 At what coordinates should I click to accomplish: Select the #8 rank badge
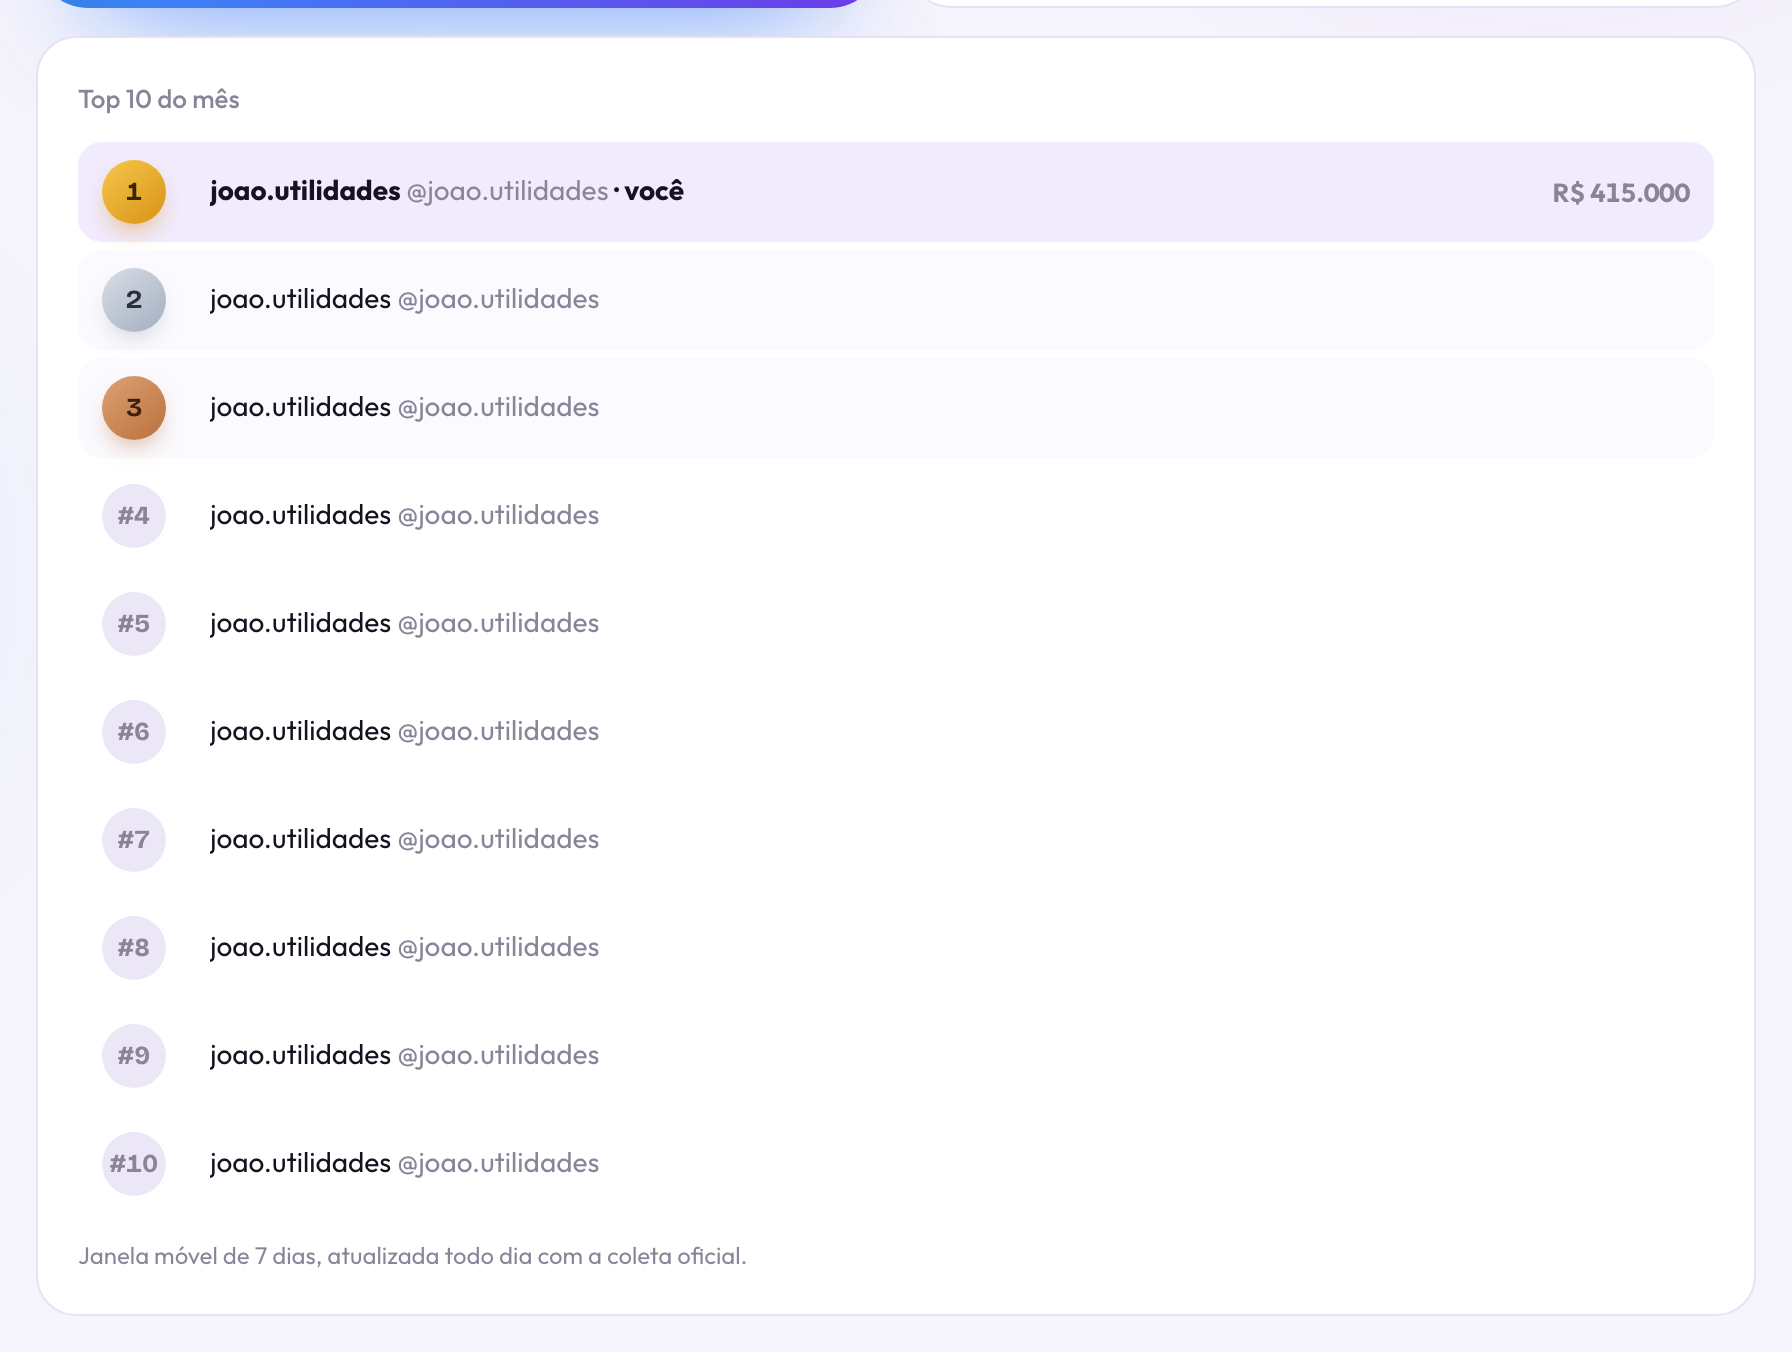click(134, 948)
